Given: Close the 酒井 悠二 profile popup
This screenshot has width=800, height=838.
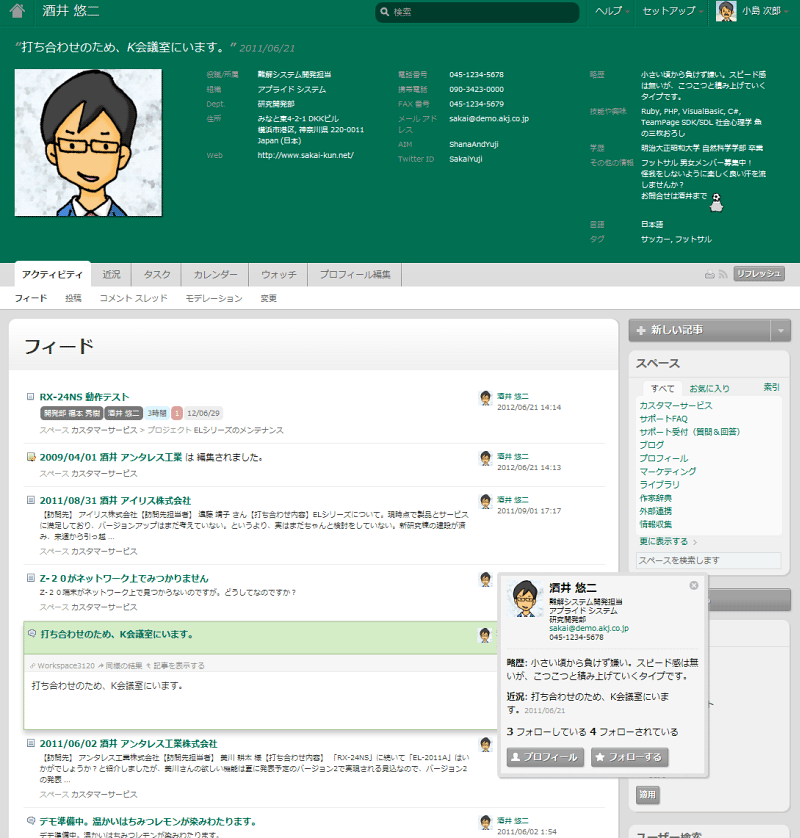Looking at the screenshot, I should [694, 585].
